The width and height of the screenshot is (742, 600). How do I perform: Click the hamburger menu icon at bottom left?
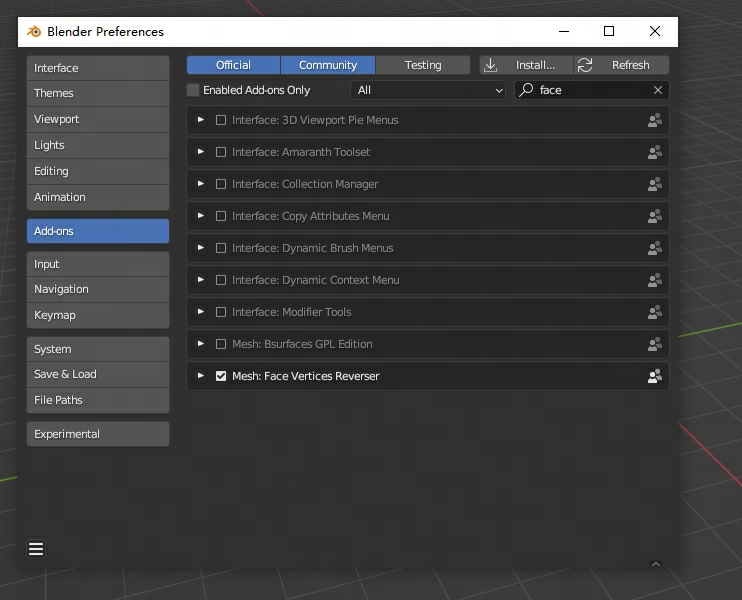point(36,549)
